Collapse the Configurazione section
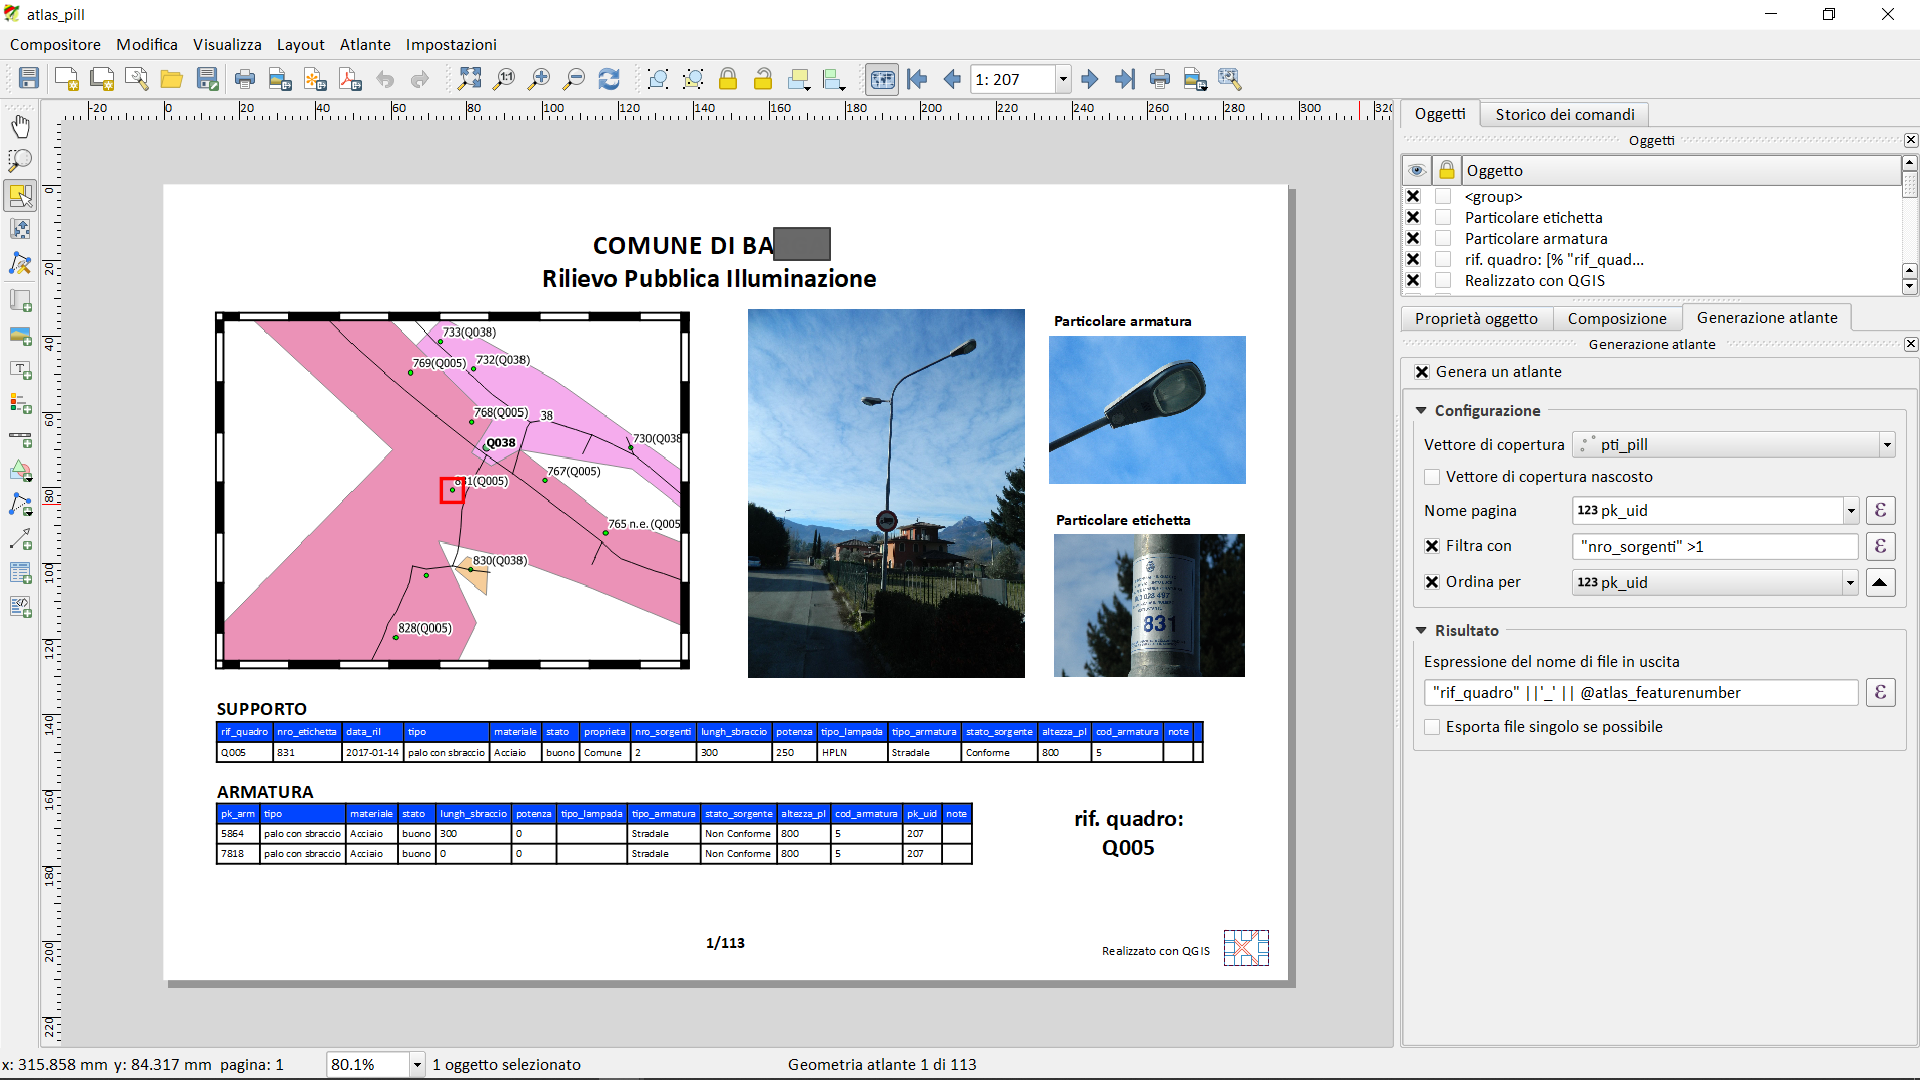Image resolution: width=1920 pixels, height=1080 pixels. tap(1421, 411)
